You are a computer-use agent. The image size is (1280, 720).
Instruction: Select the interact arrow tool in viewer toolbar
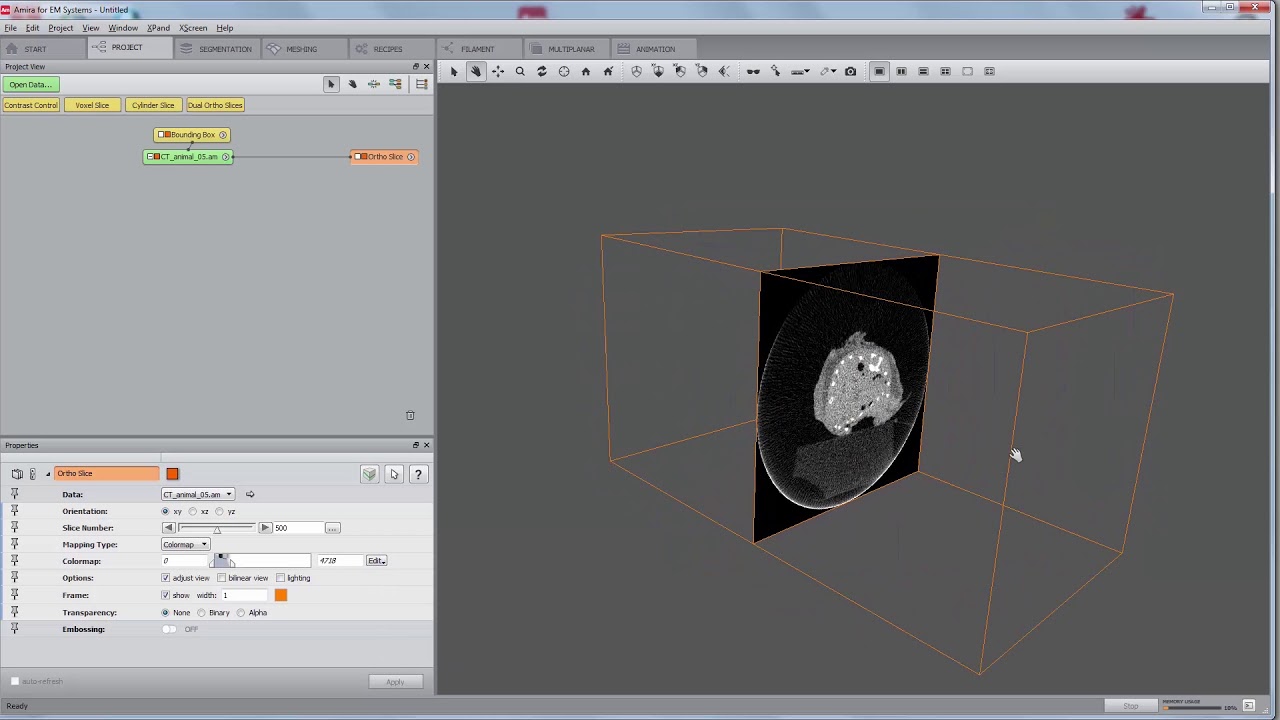[454, 71]
